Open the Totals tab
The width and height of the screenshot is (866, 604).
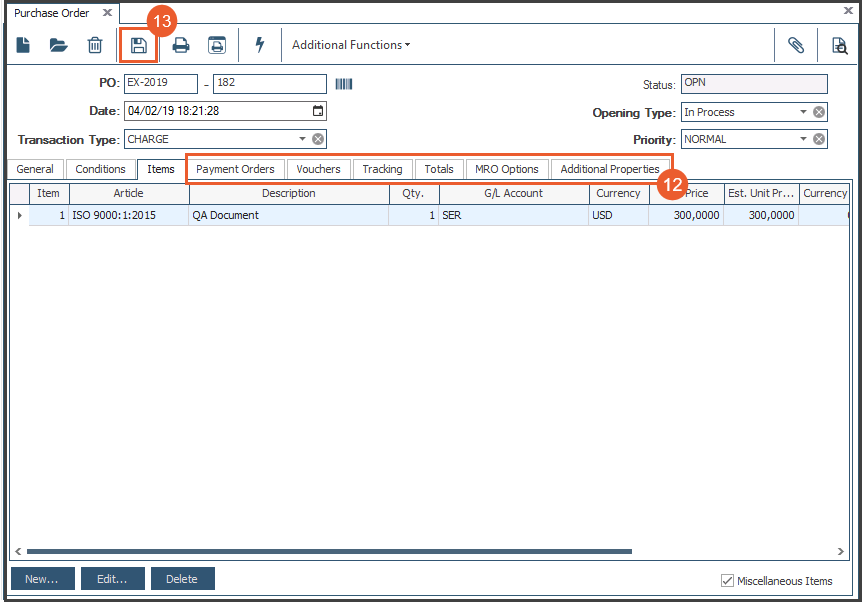pos(439,169)
